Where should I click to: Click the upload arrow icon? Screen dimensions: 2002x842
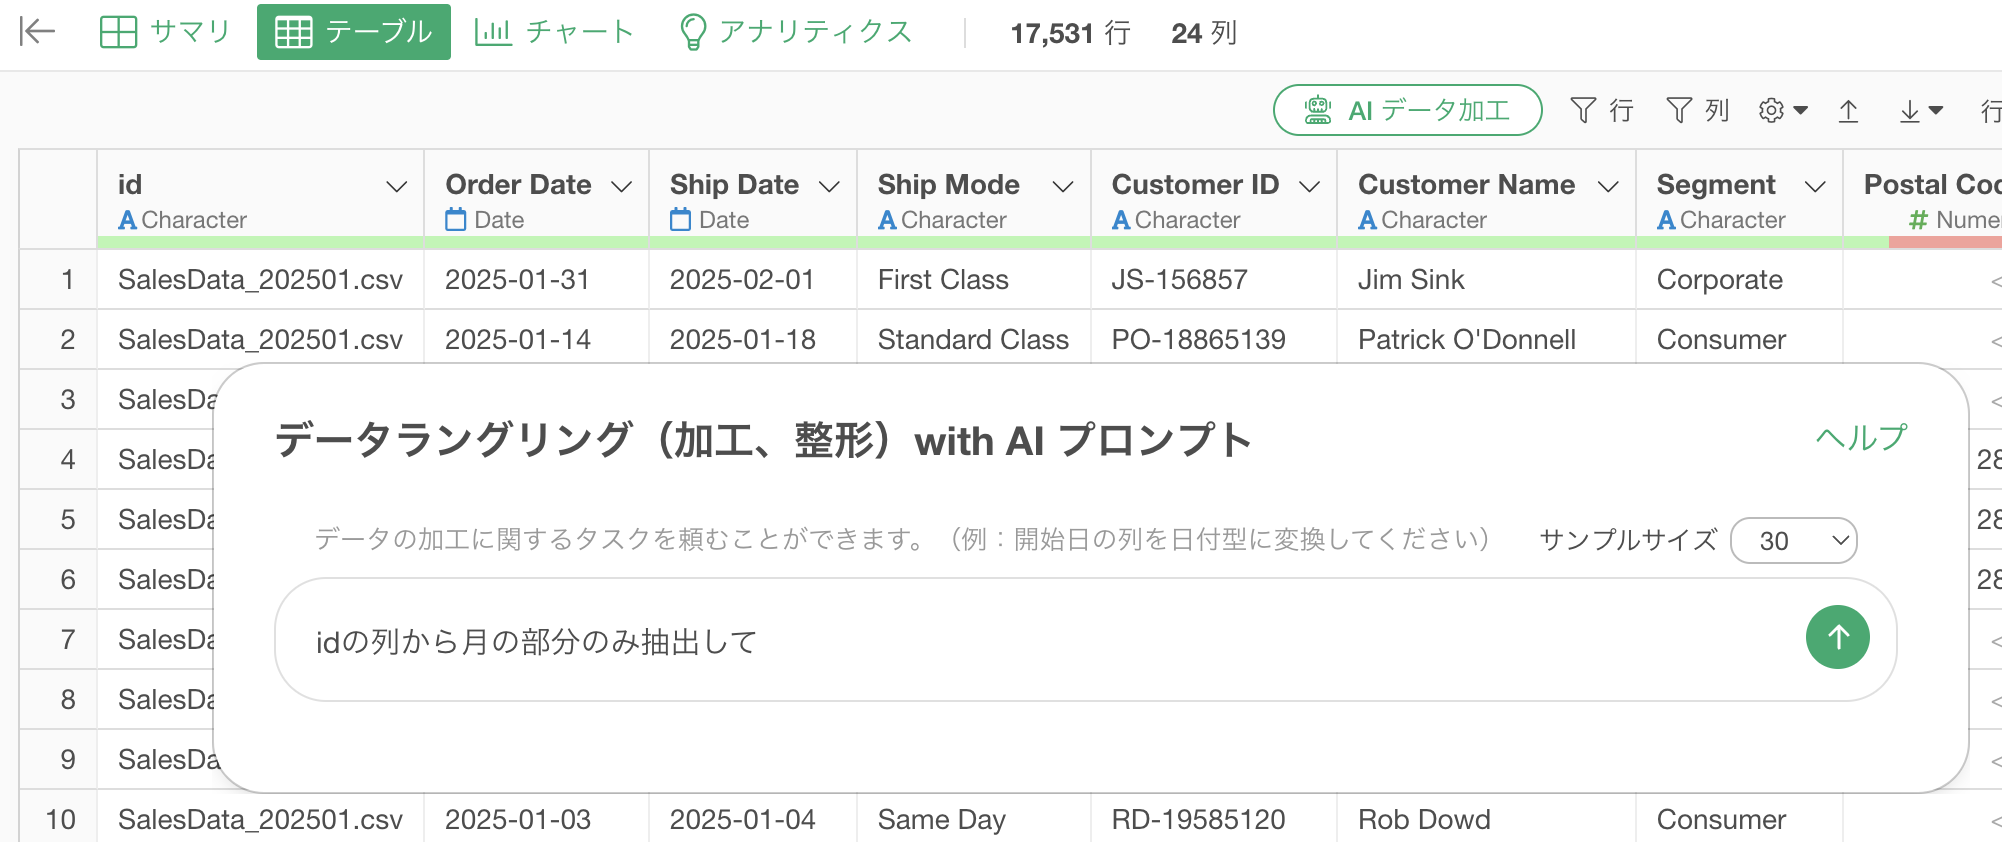pyautogui.click(x=1848, y=110)
